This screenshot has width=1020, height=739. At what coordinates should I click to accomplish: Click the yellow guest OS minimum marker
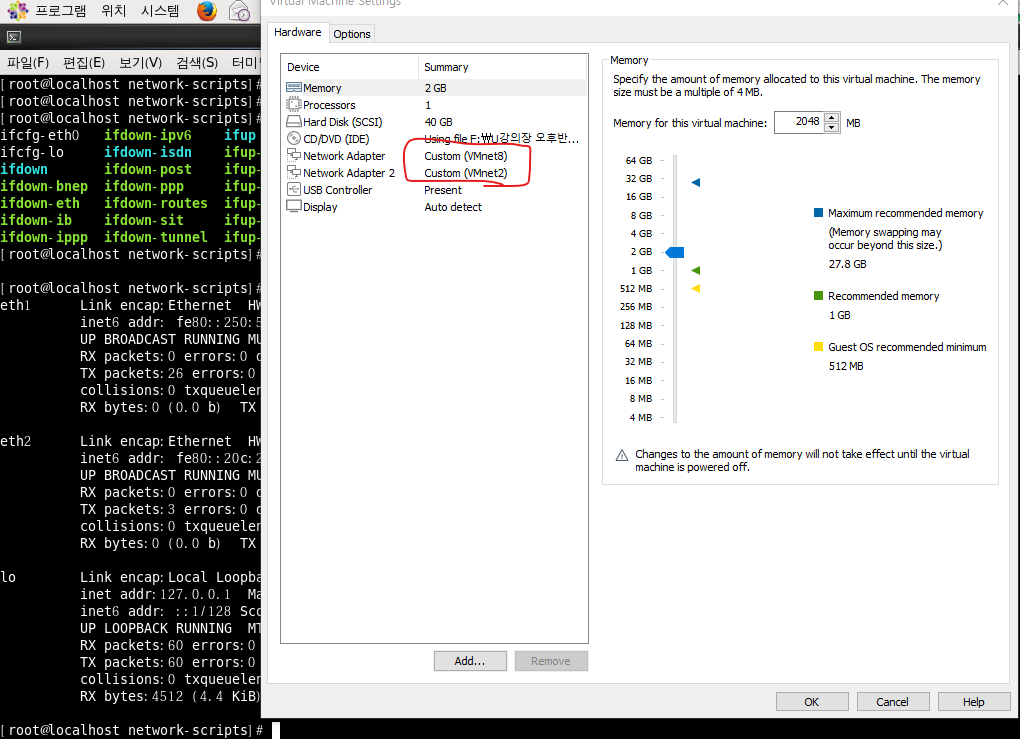pyautogui.click(x=695, y=288)
